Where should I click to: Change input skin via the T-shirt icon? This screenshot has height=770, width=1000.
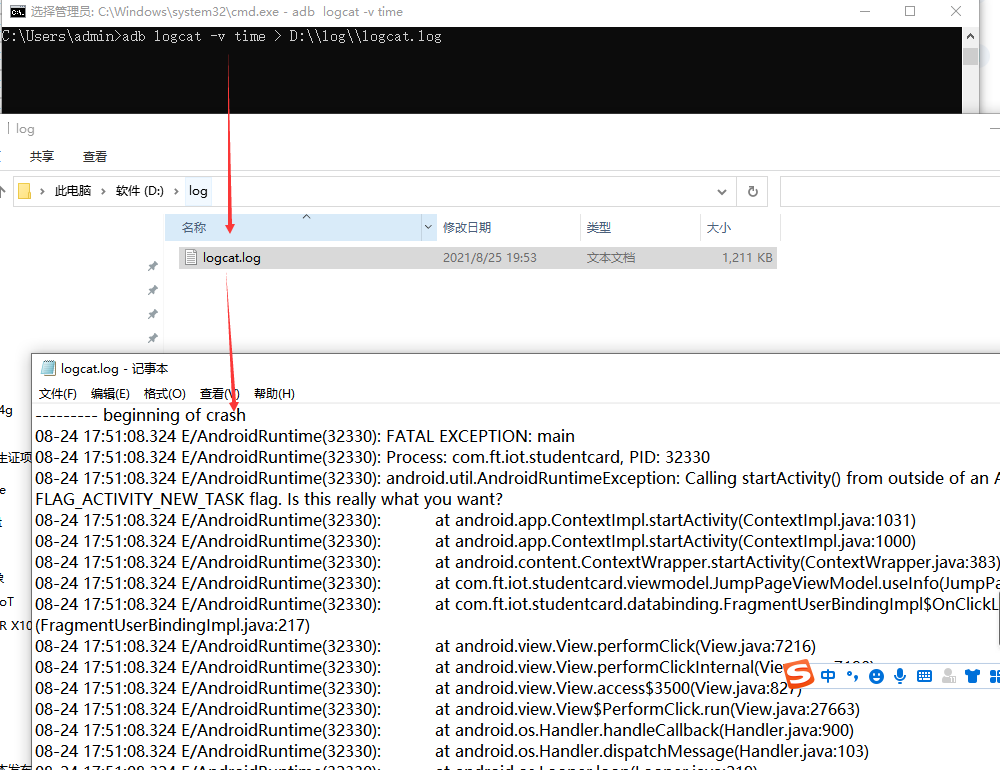(971, 675)
